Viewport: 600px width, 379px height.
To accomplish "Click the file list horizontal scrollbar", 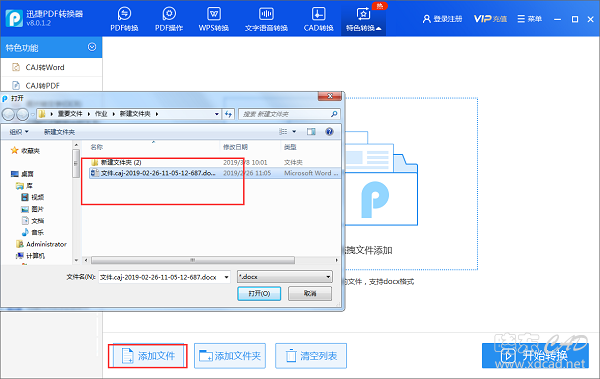I will click(x=193, y=260).
